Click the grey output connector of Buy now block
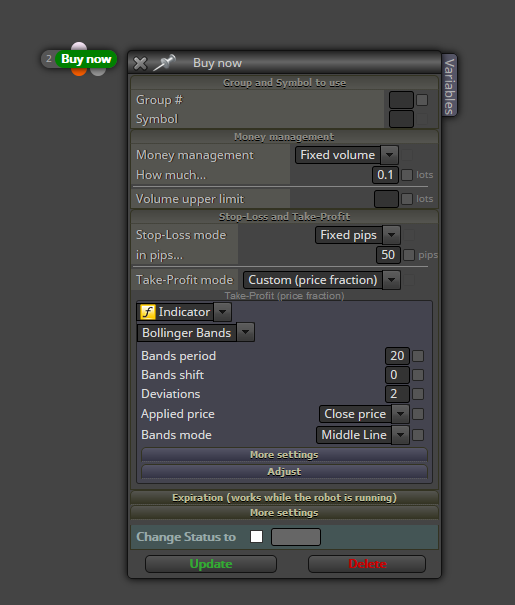The height and width of the screenshot is (605, 515). coord(98,72)
